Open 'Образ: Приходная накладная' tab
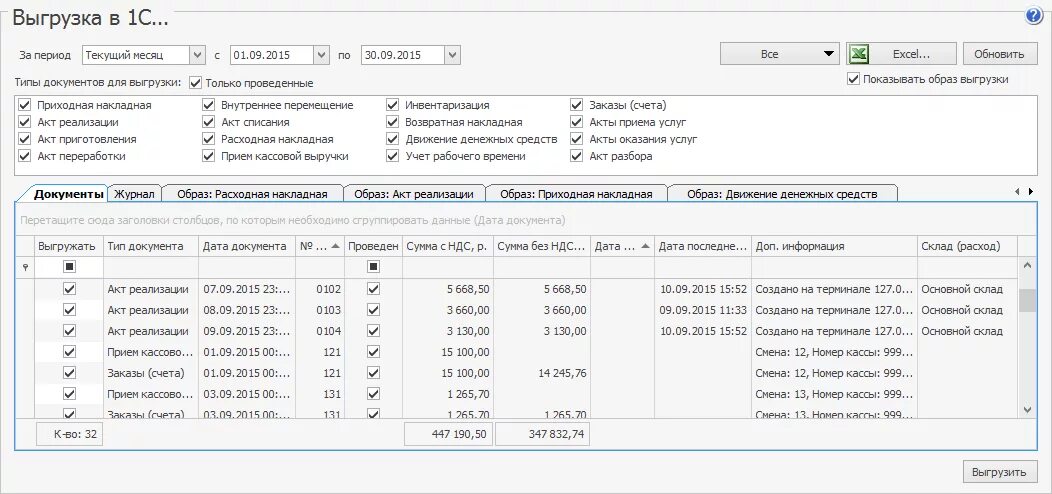Viewport: 1052px width, 494px height. 576,194
